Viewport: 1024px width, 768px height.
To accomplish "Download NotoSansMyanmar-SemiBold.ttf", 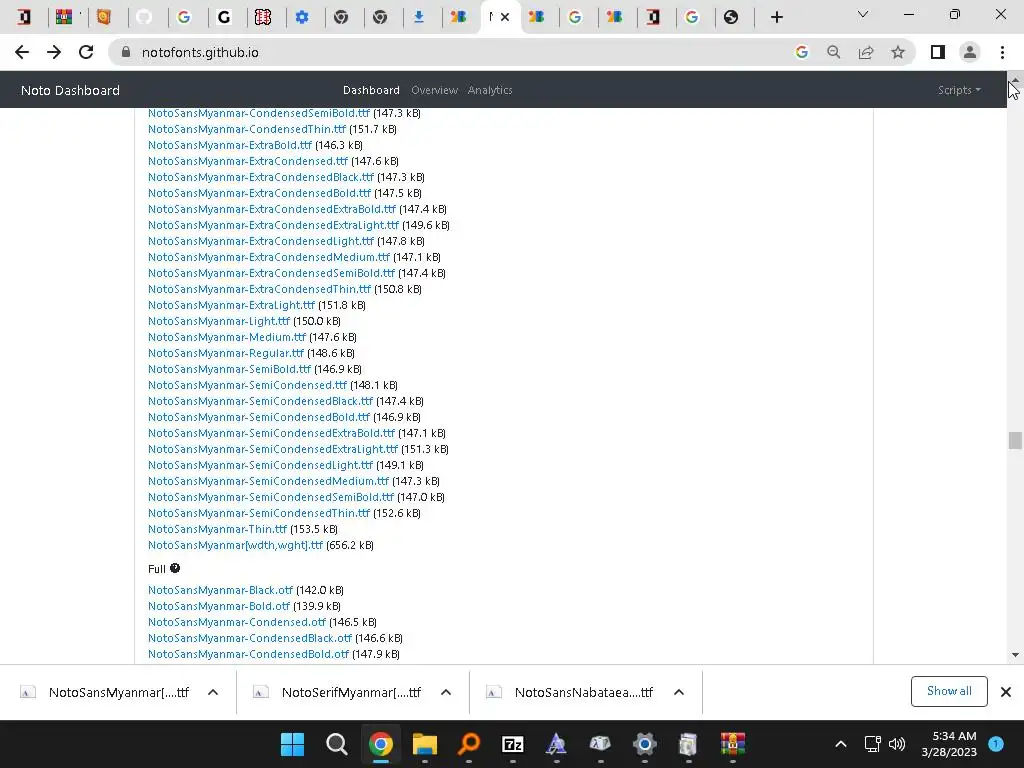I will coord(229,369).
